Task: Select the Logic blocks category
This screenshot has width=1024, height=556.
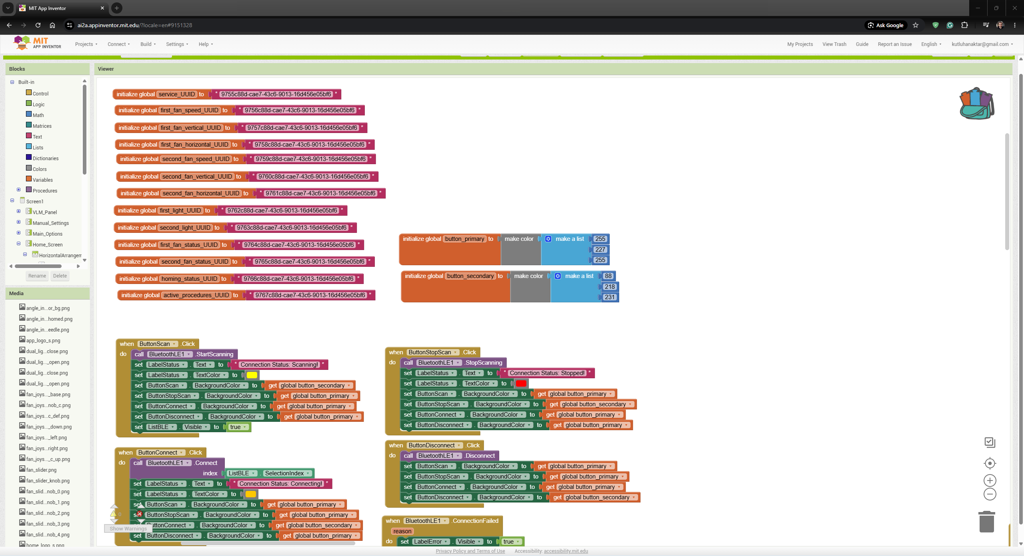Action: click(x=35, y=104)
